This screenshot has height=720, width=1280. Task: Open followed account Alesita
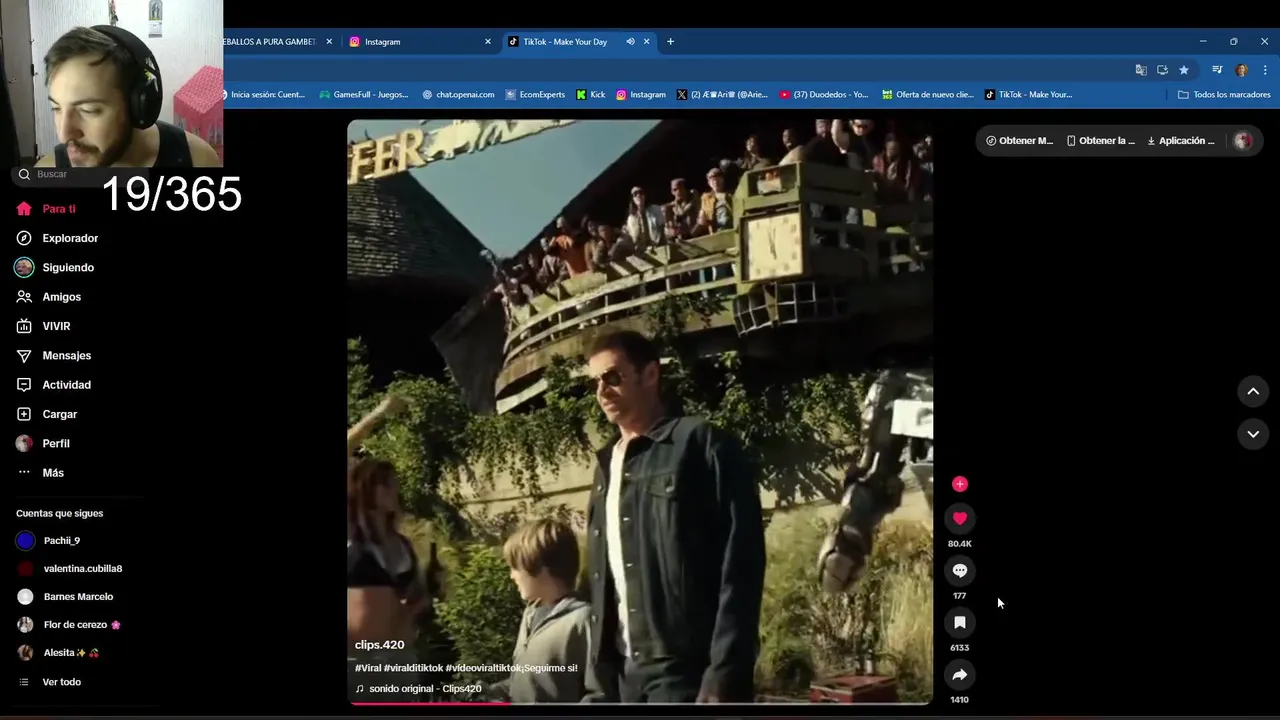pyautogui.click(x=58, y=652)
